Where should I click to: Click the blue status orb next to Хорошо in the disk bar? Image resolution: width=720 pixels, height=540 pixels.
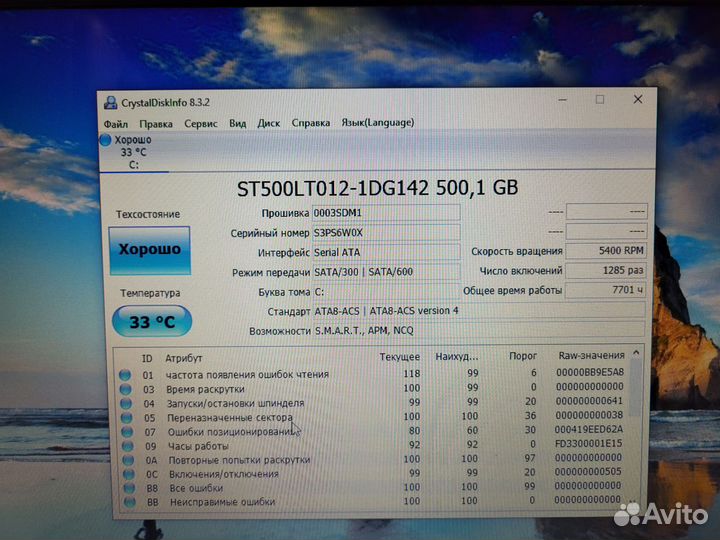tap(106, 140)
